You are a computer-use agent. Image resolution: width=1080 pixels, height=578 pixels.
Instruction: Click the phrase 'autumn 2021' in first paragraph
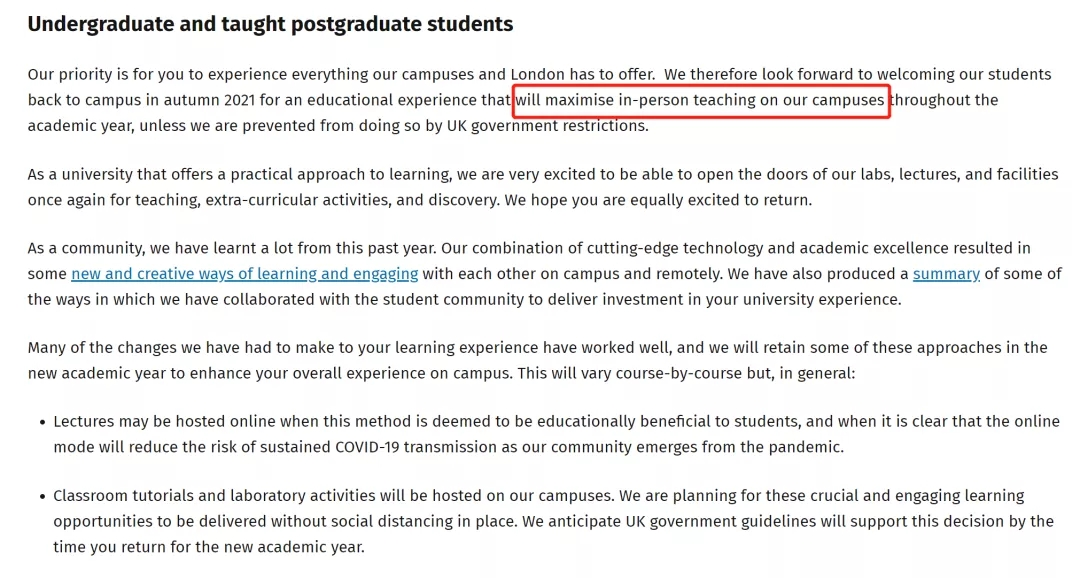click(209, 101)
